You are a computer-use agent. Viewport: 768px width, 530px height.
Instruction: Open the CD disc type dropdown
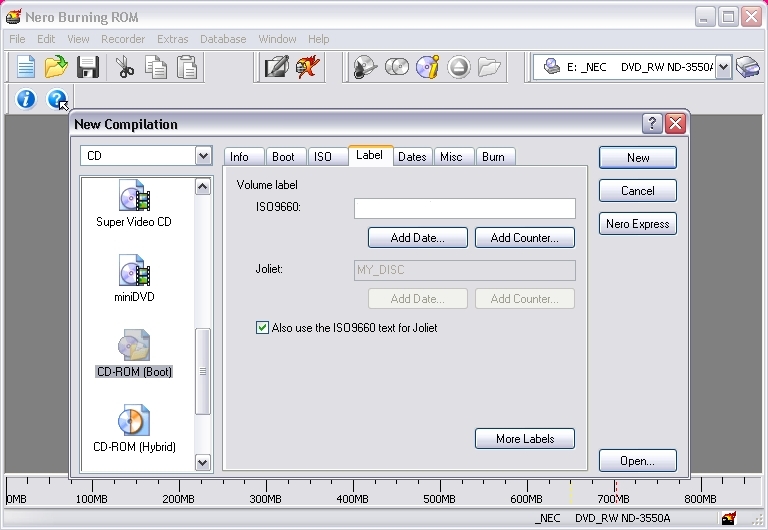point(203,156)
